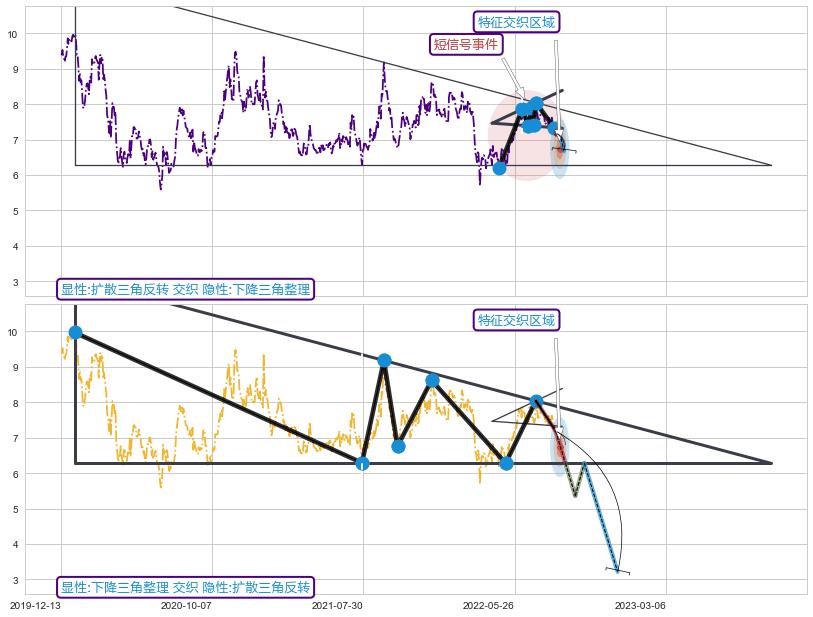This screenshot has width=813, height=617.
Task: Click the bottom-chart blue dot on baseline near 2022-05-26
Action: pos(506,463)
